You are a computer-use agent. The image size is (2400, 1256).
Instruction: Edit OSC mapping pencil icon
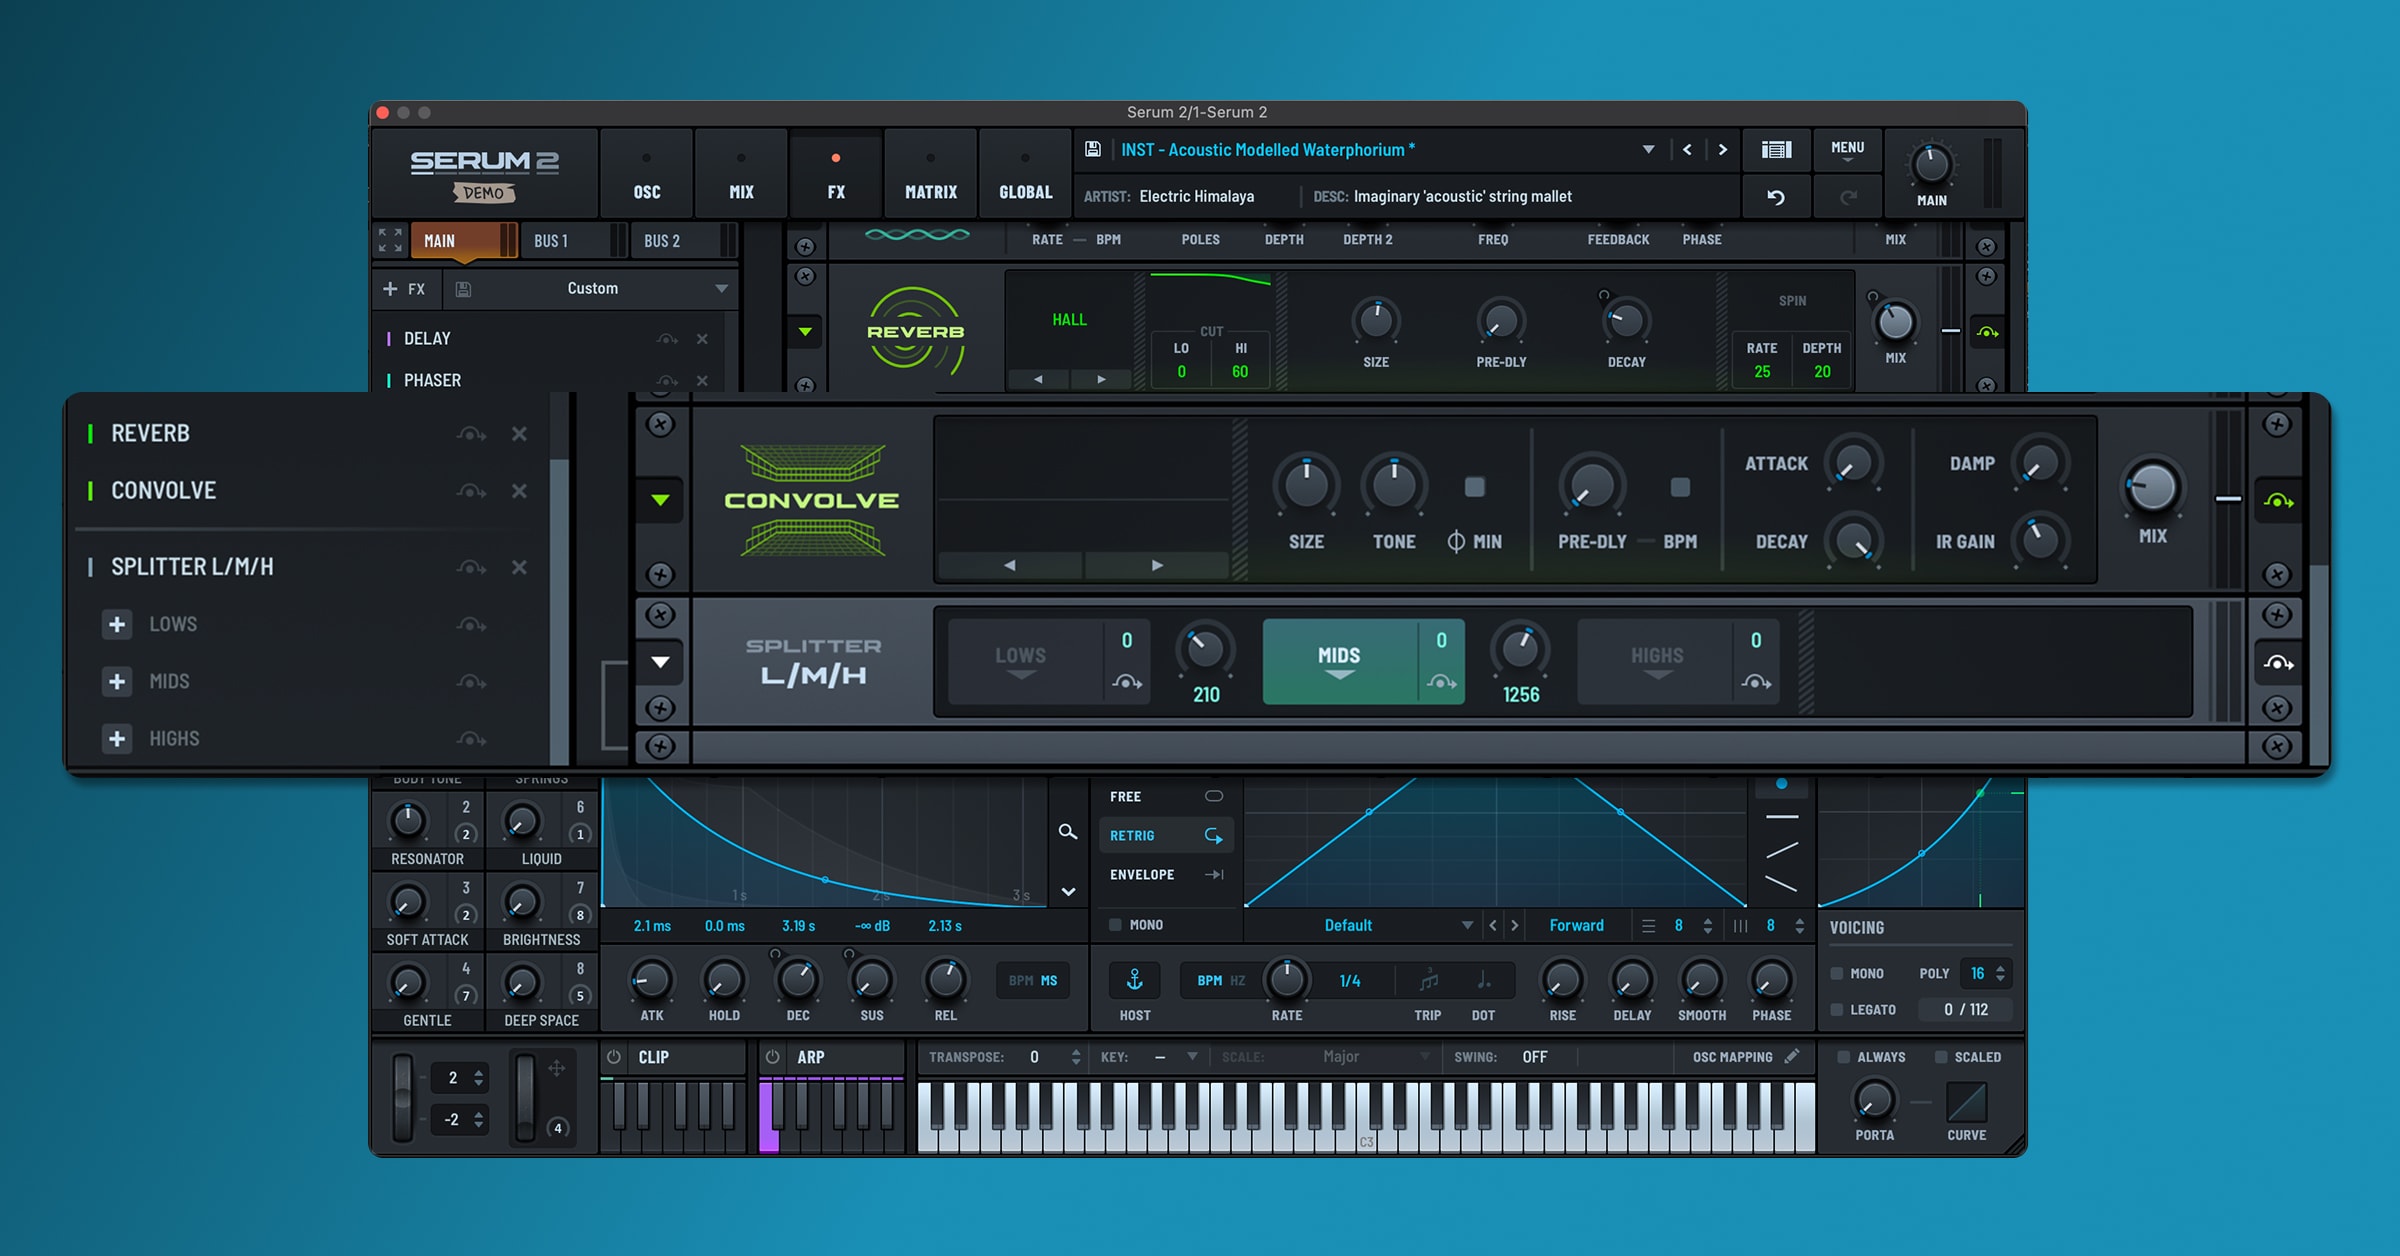coord(1792,1056)
